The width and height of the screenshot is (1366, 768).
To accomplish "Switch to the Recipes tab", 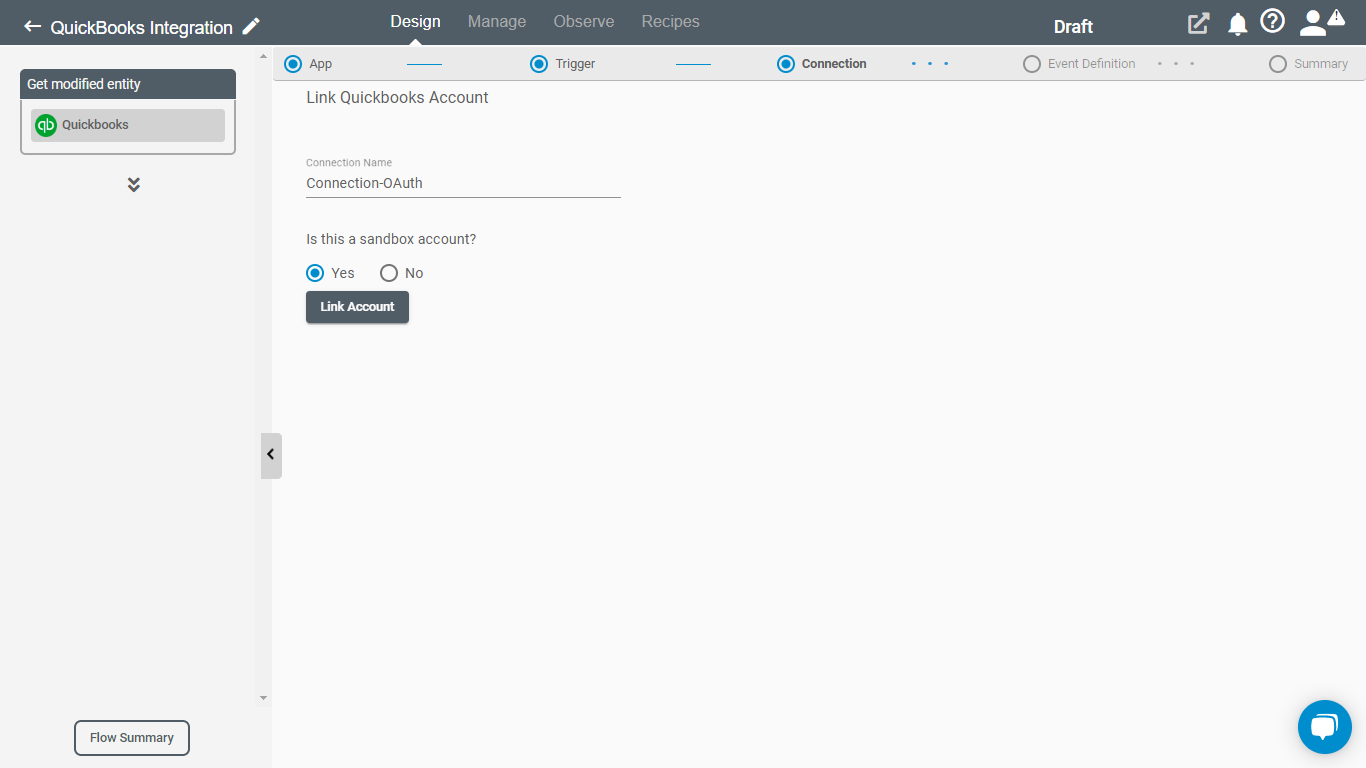I will pos(670,21).
